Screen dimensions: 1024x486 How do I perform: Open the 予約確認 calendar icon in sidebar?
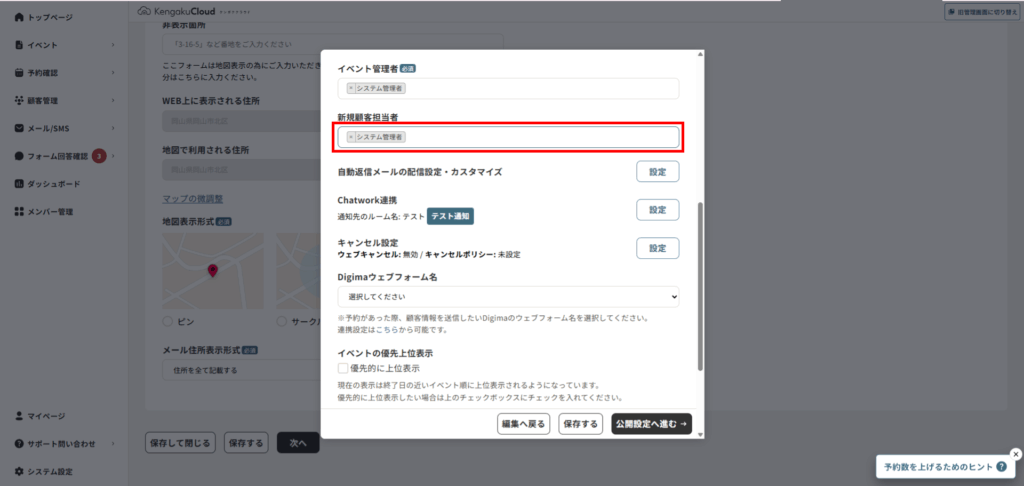tap(19, 73)
